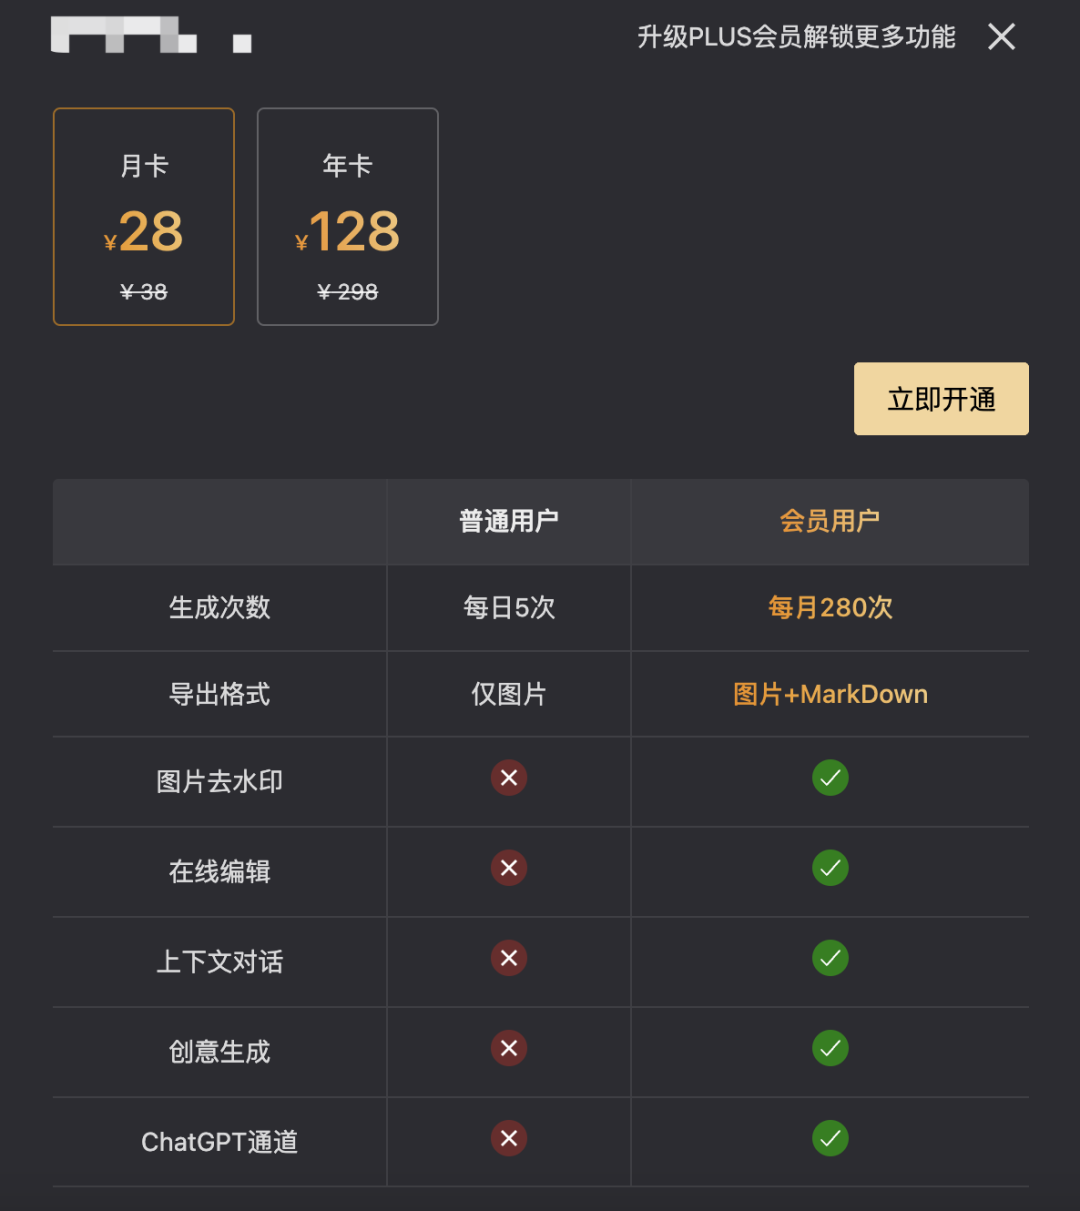Click red X icon for 上下文对话
Screen dimensions: 1080x1211
pyautogui.click(x=509, y=958)
